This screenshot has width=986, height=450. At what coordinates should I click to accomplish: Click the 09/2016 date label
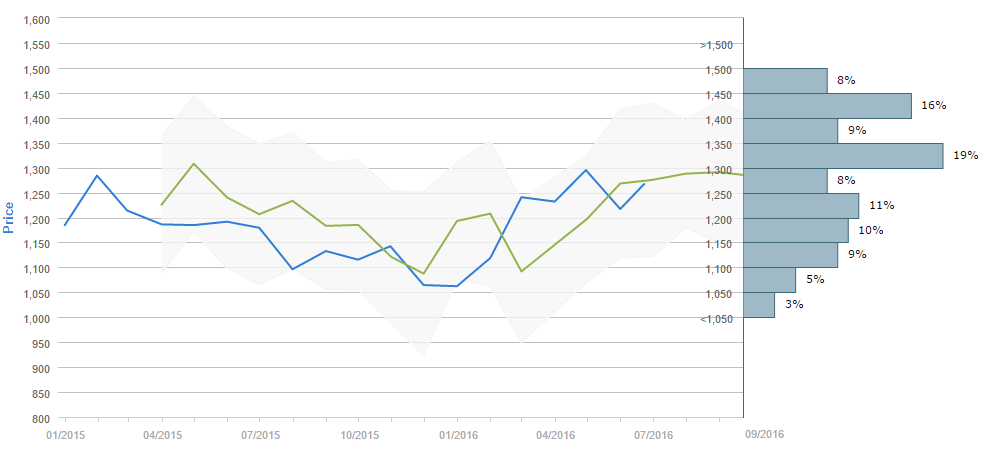765,435
